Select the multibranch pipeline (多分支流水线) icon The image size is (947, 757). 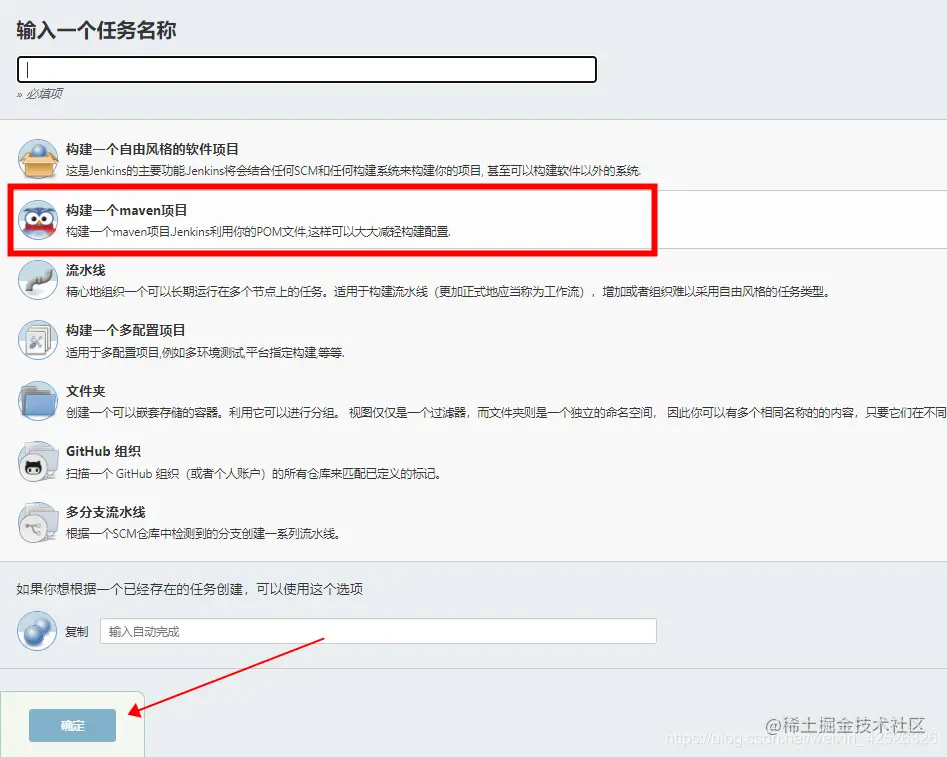(38, 523)
